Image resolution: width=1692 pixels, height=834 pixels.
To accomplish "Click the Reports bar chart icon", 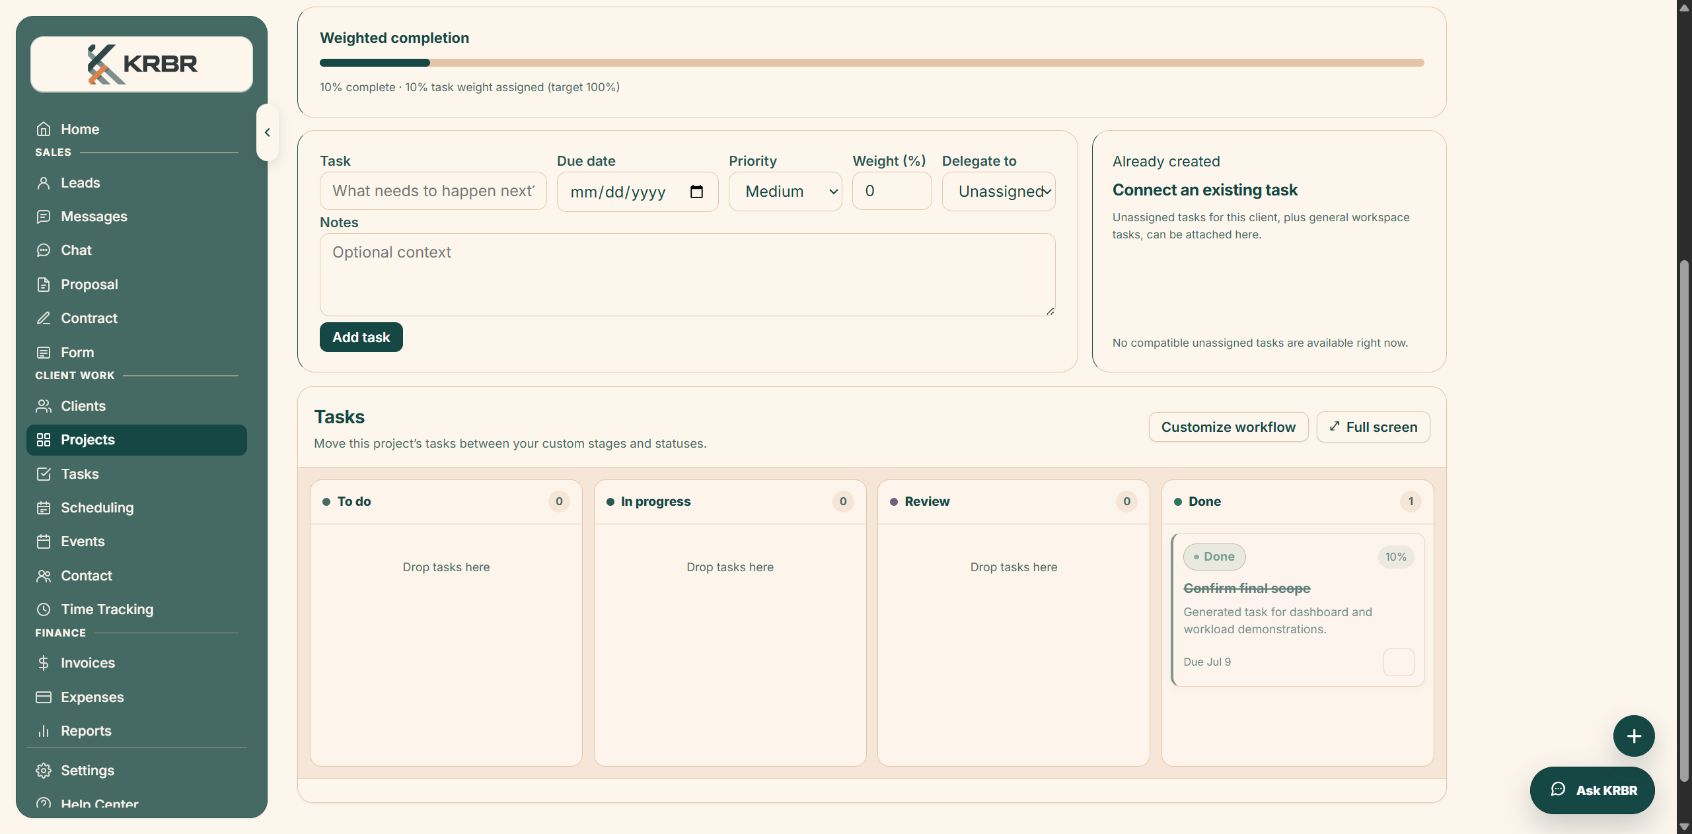I will pos(43,731).
